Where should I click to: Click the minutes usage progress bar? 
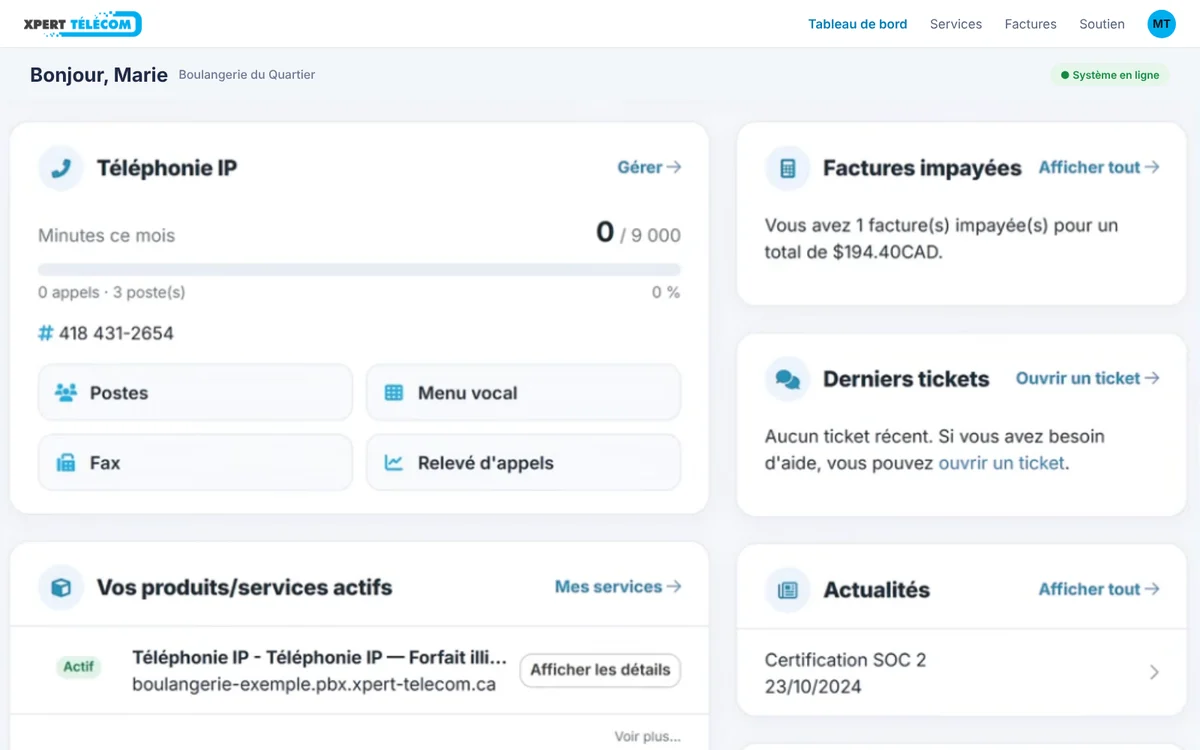click(x=359, y=269)
